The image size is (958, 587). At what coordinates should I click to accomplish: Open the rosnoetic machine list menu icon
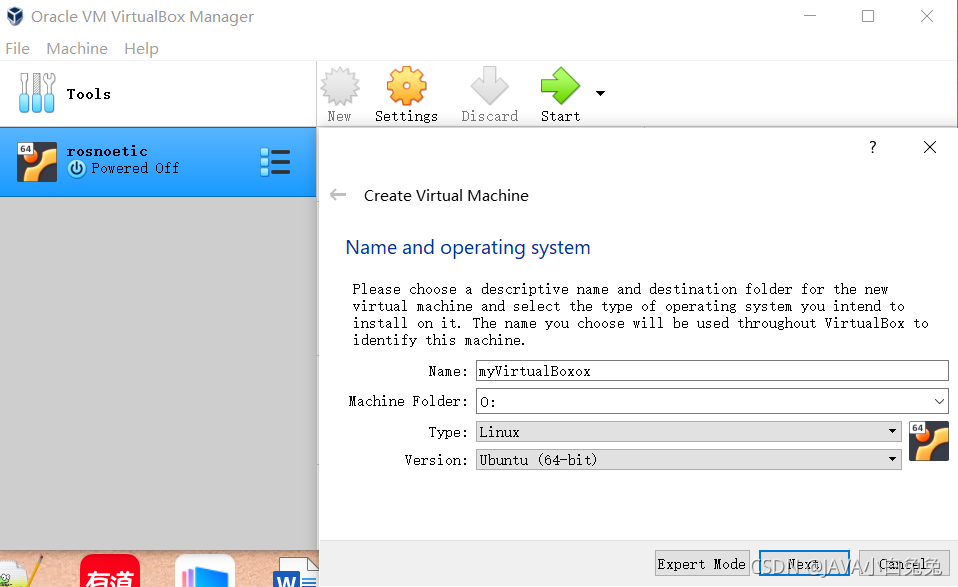pyautogui.click(x=275, y=162)
